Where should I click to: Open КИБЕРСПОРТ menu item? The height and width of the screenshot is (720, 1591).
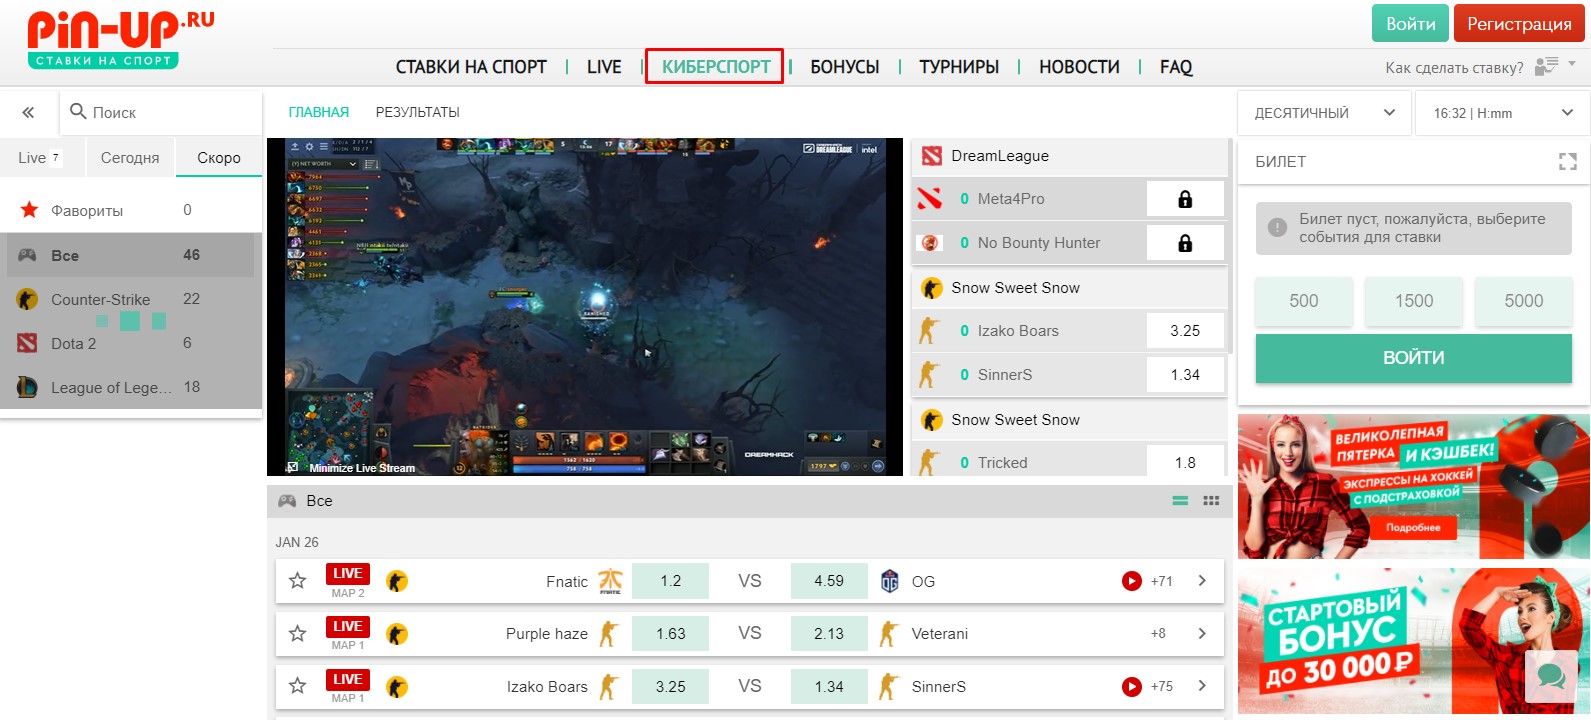[715, 67]
